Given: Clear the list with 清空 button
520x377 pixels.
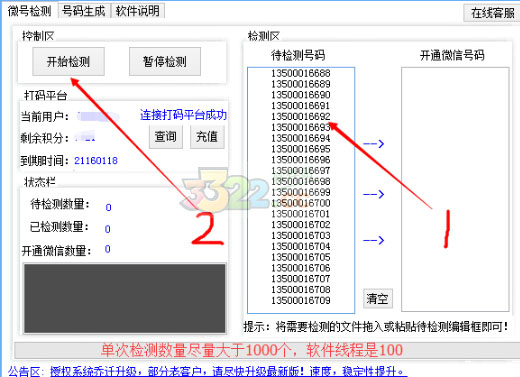Looking at the screenshot, I should tap(377, 298).
